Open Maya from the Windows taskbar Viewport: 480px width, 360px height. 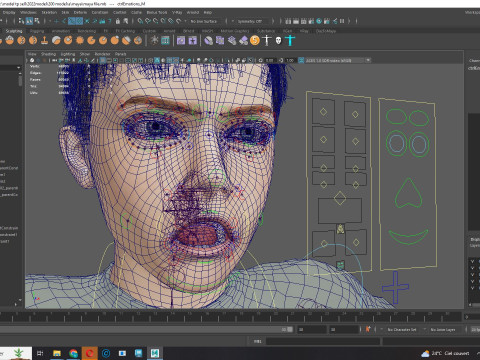[x=155, y=353]
